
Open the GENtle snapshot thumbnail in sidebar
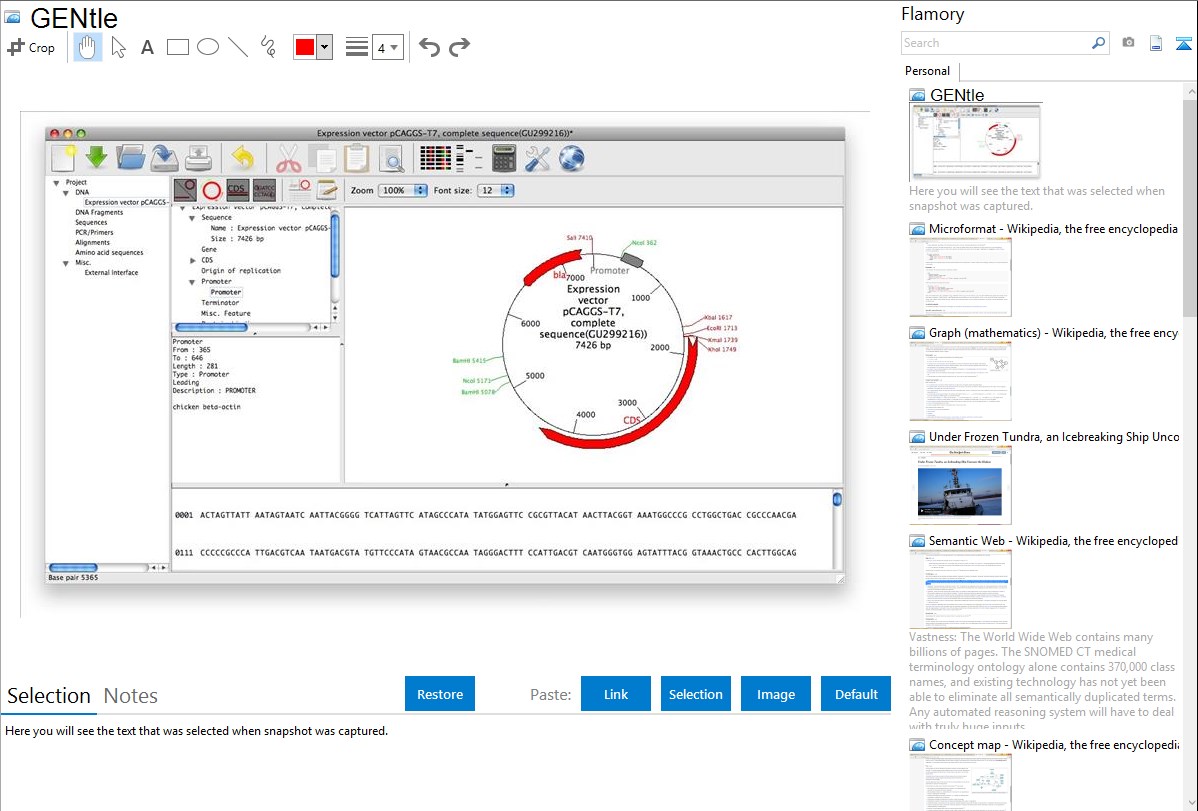pos(975,141)
